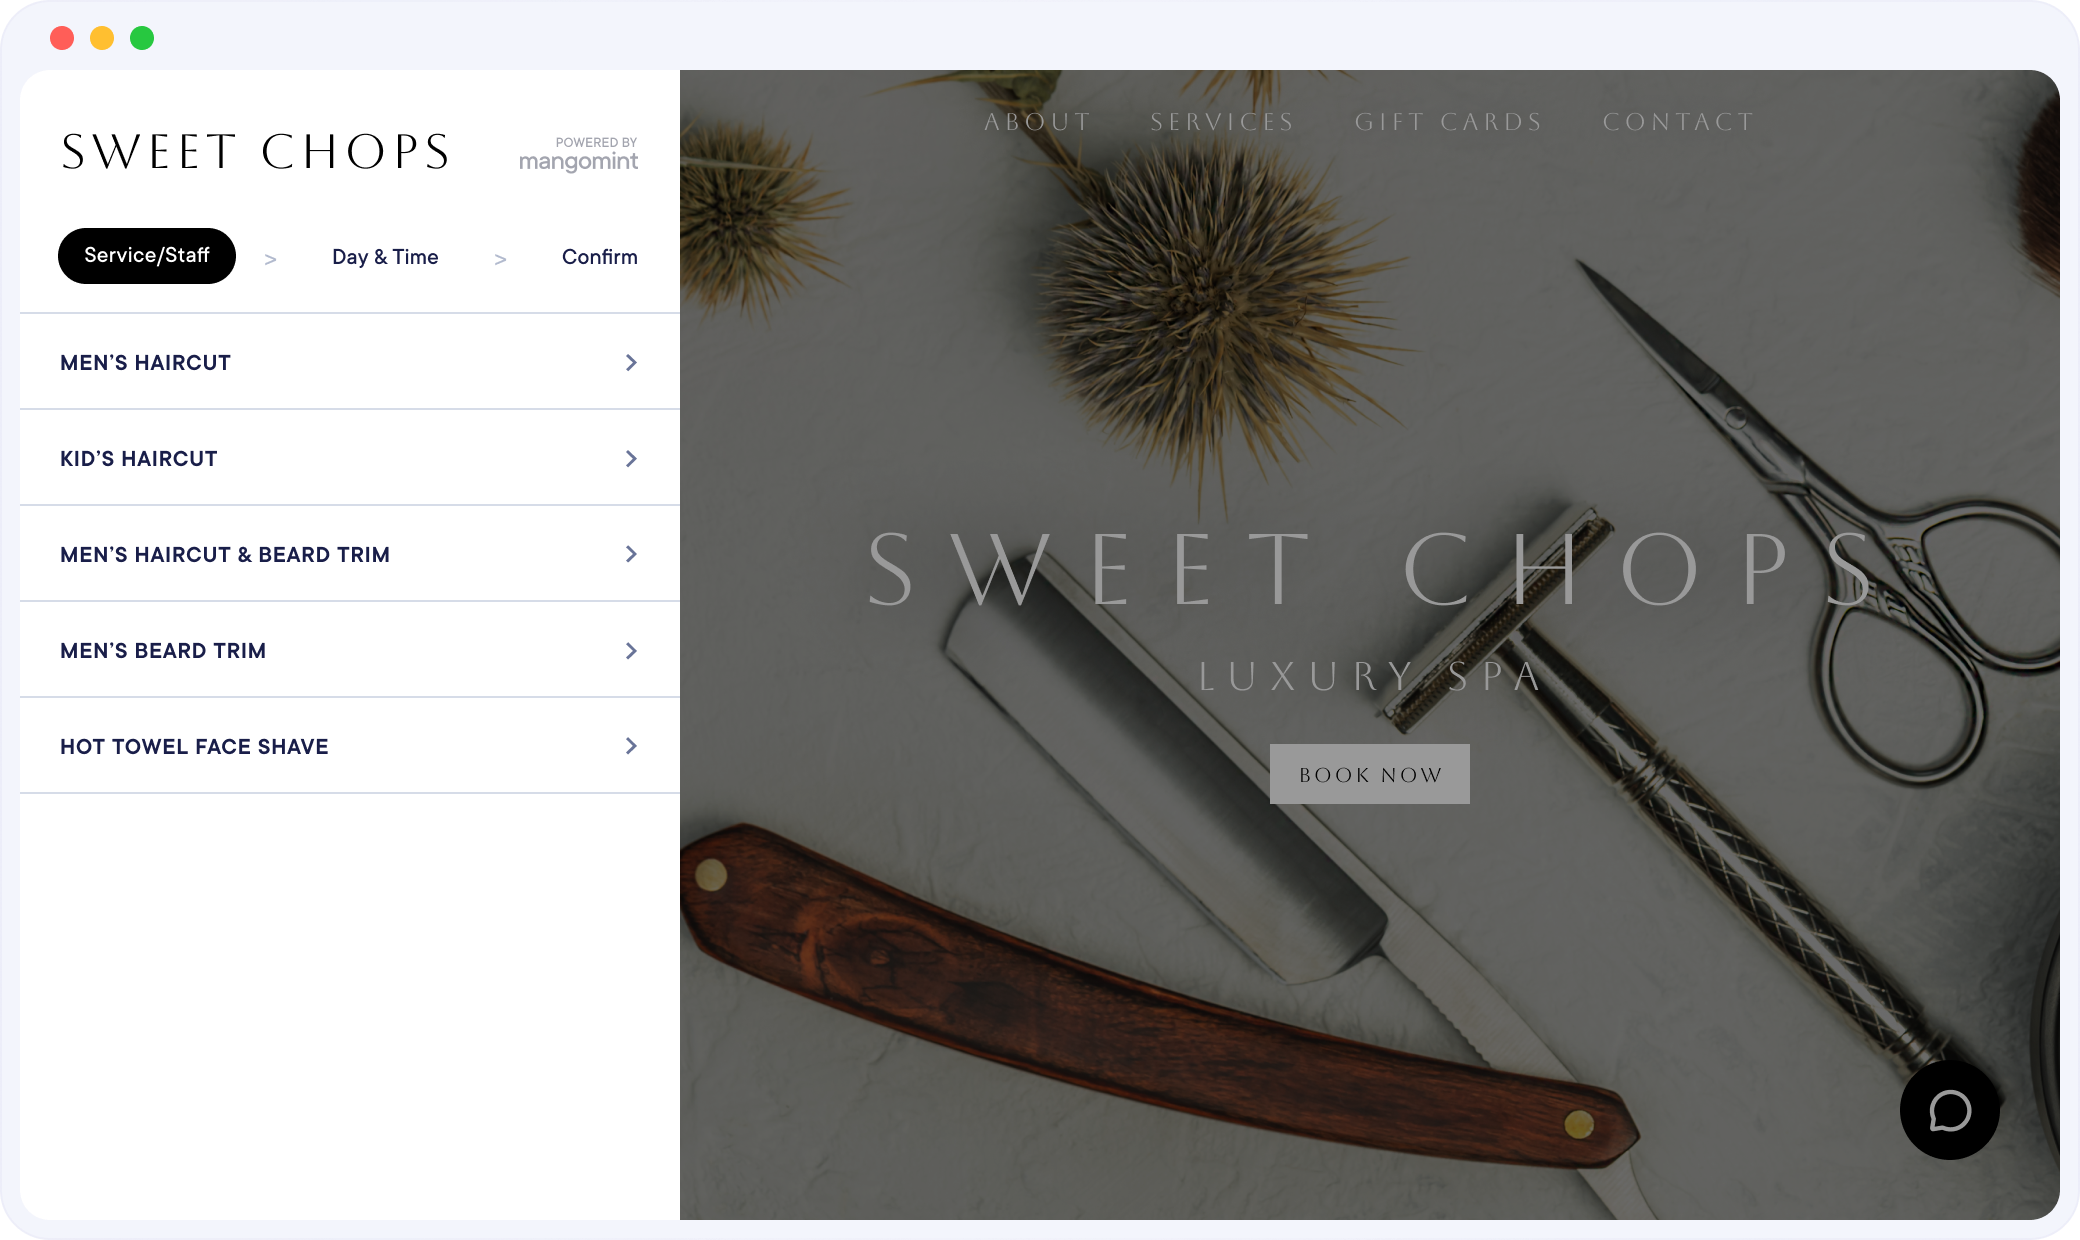Click the yellow minimize window dot
This screenshot has width=2080, height=1240.
102,38
